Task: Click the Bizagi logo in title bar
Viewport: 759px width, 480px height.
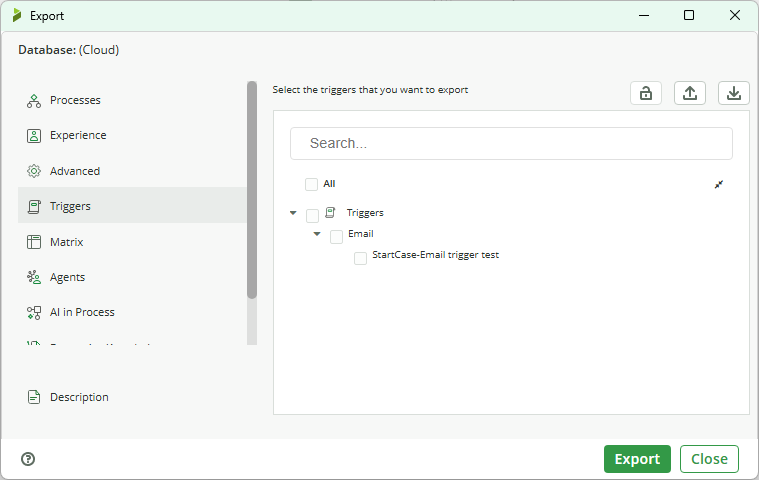Action: point(17,15)
